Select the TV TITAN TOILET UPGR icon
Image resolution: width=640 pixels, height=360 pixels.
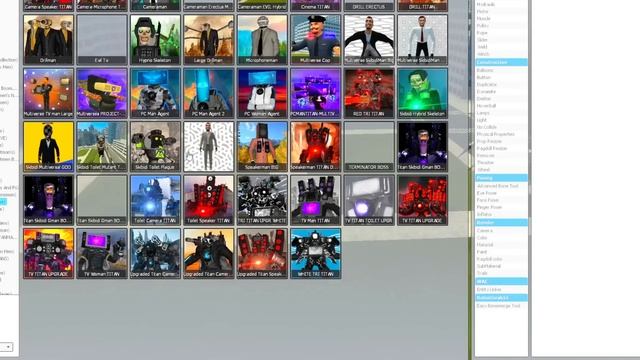[369, 200]
